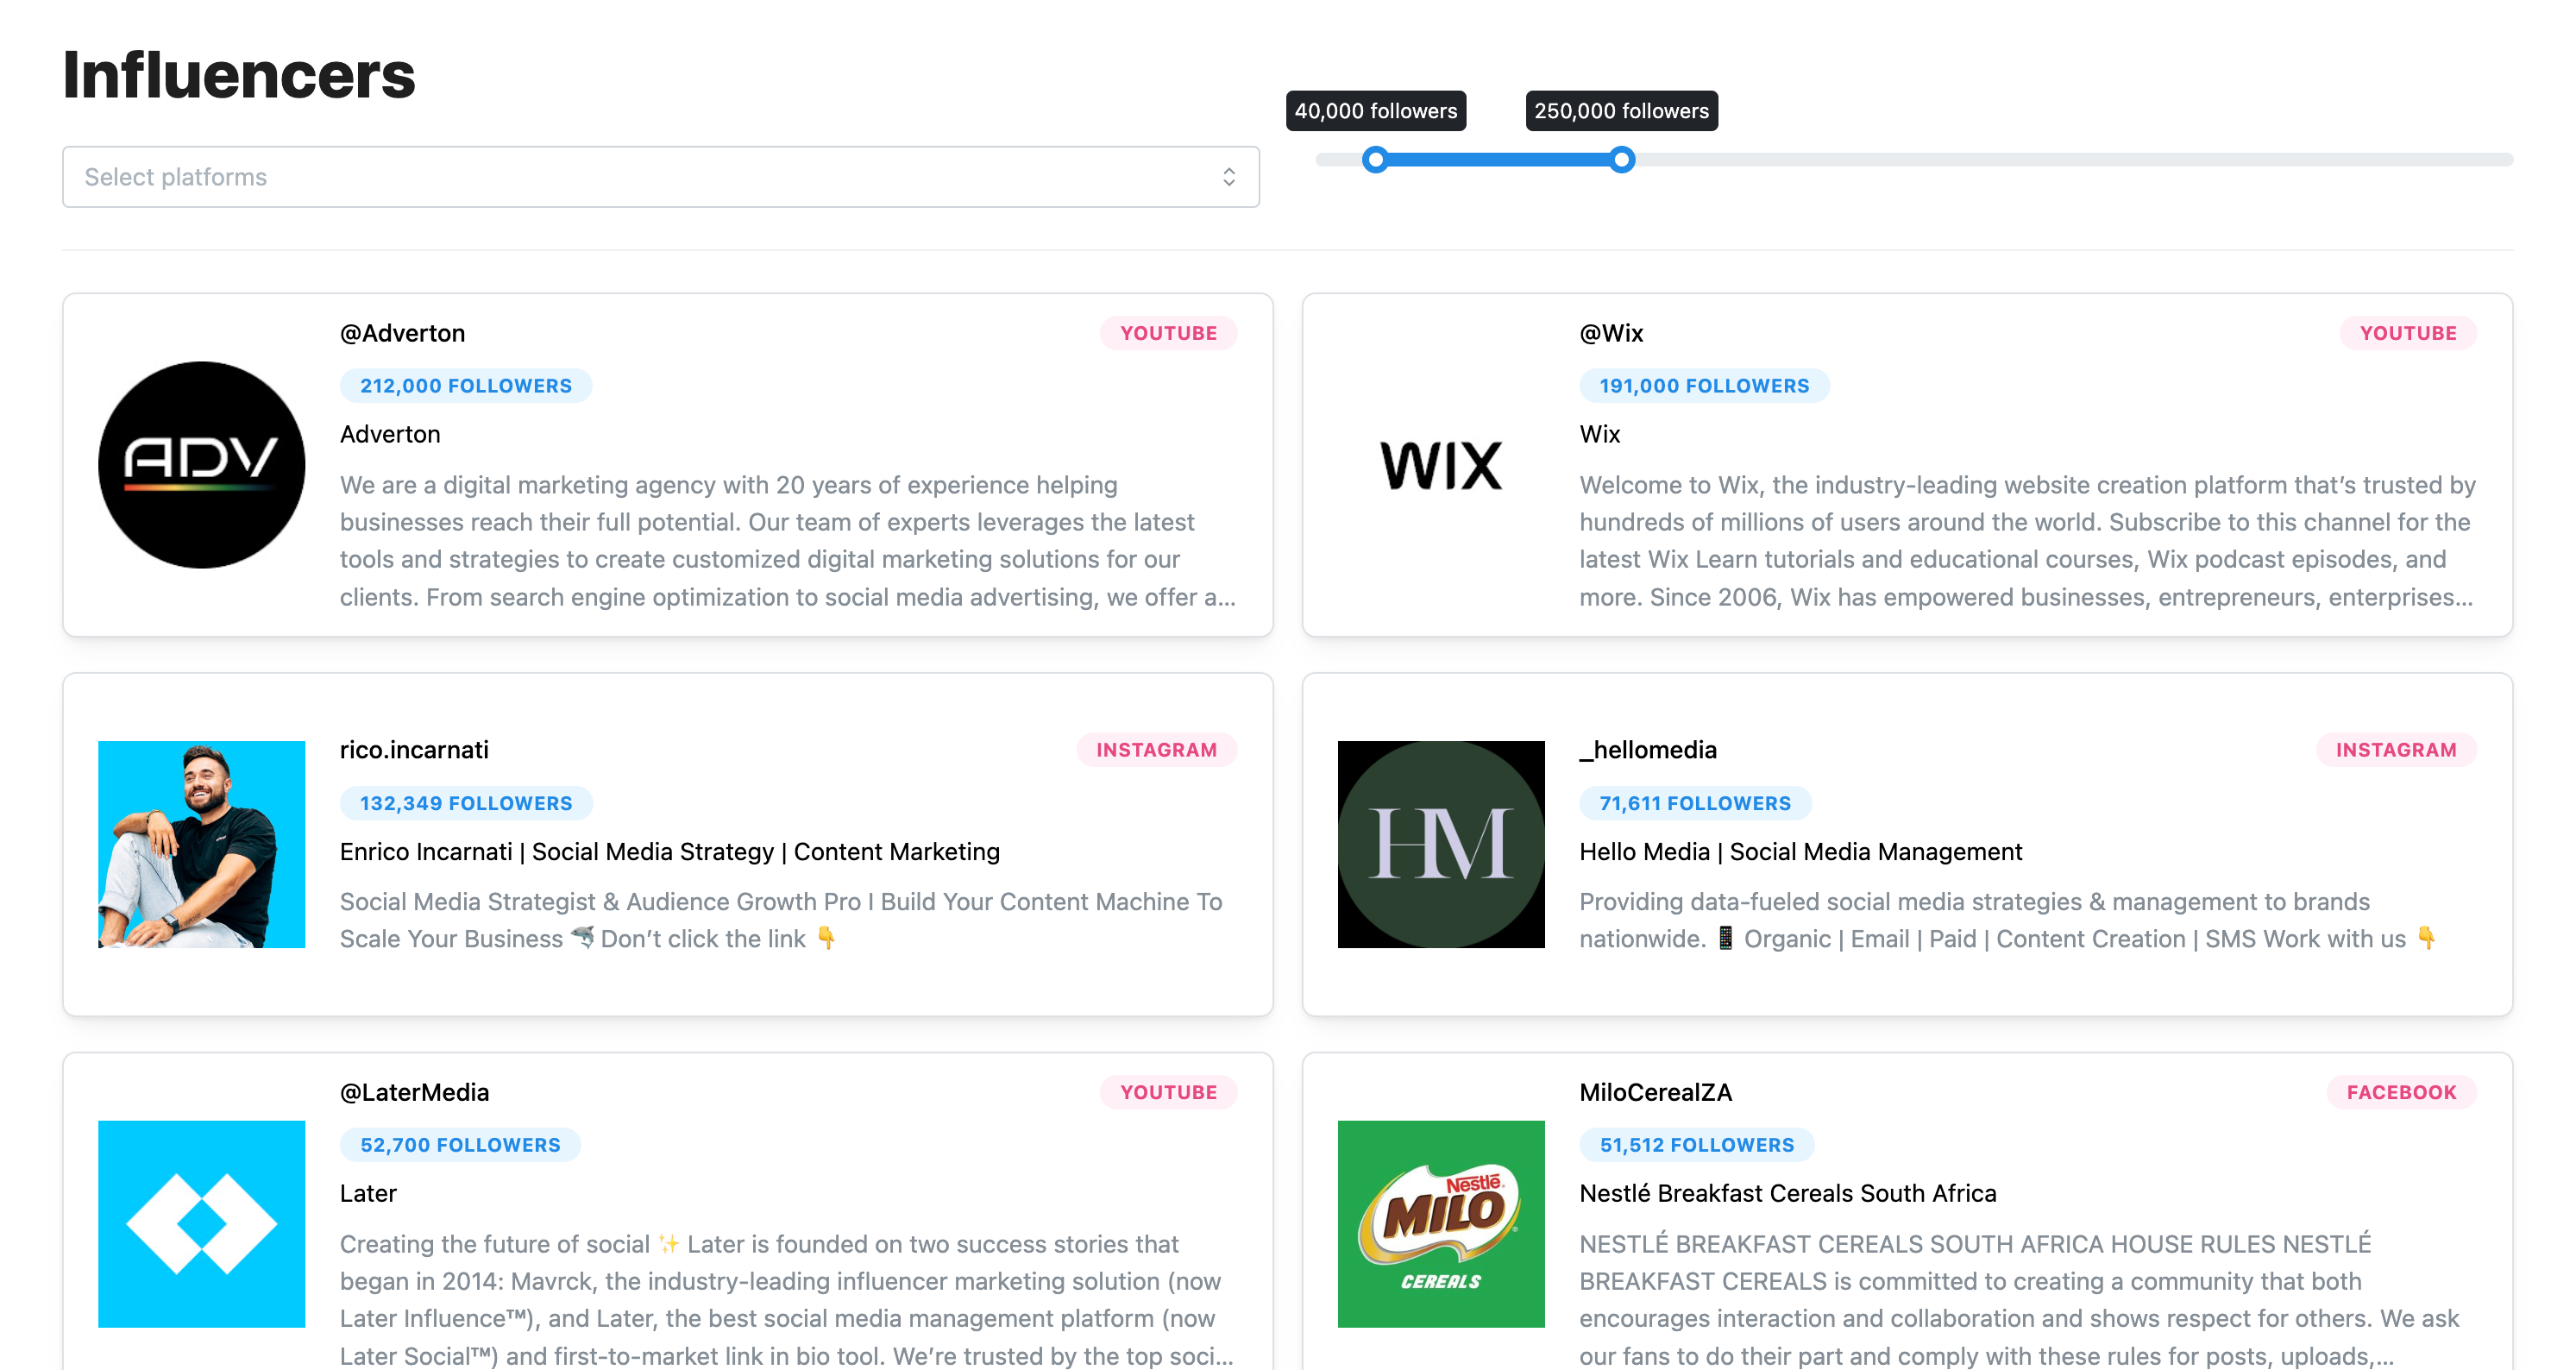The image size is (2576, 1370).
Task: Click the Facebook tag on MiloCerealZA card
Action: tap(2401, 1092)
